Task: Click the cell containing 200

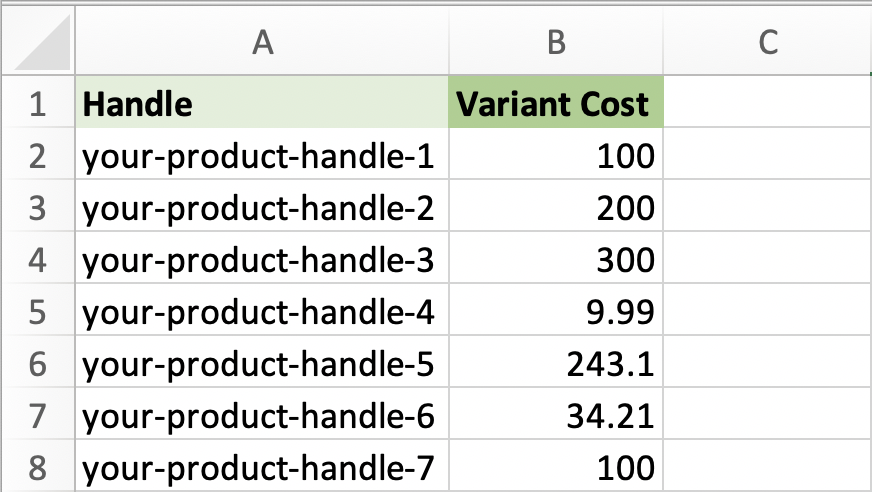Action: tap(556, 206)
